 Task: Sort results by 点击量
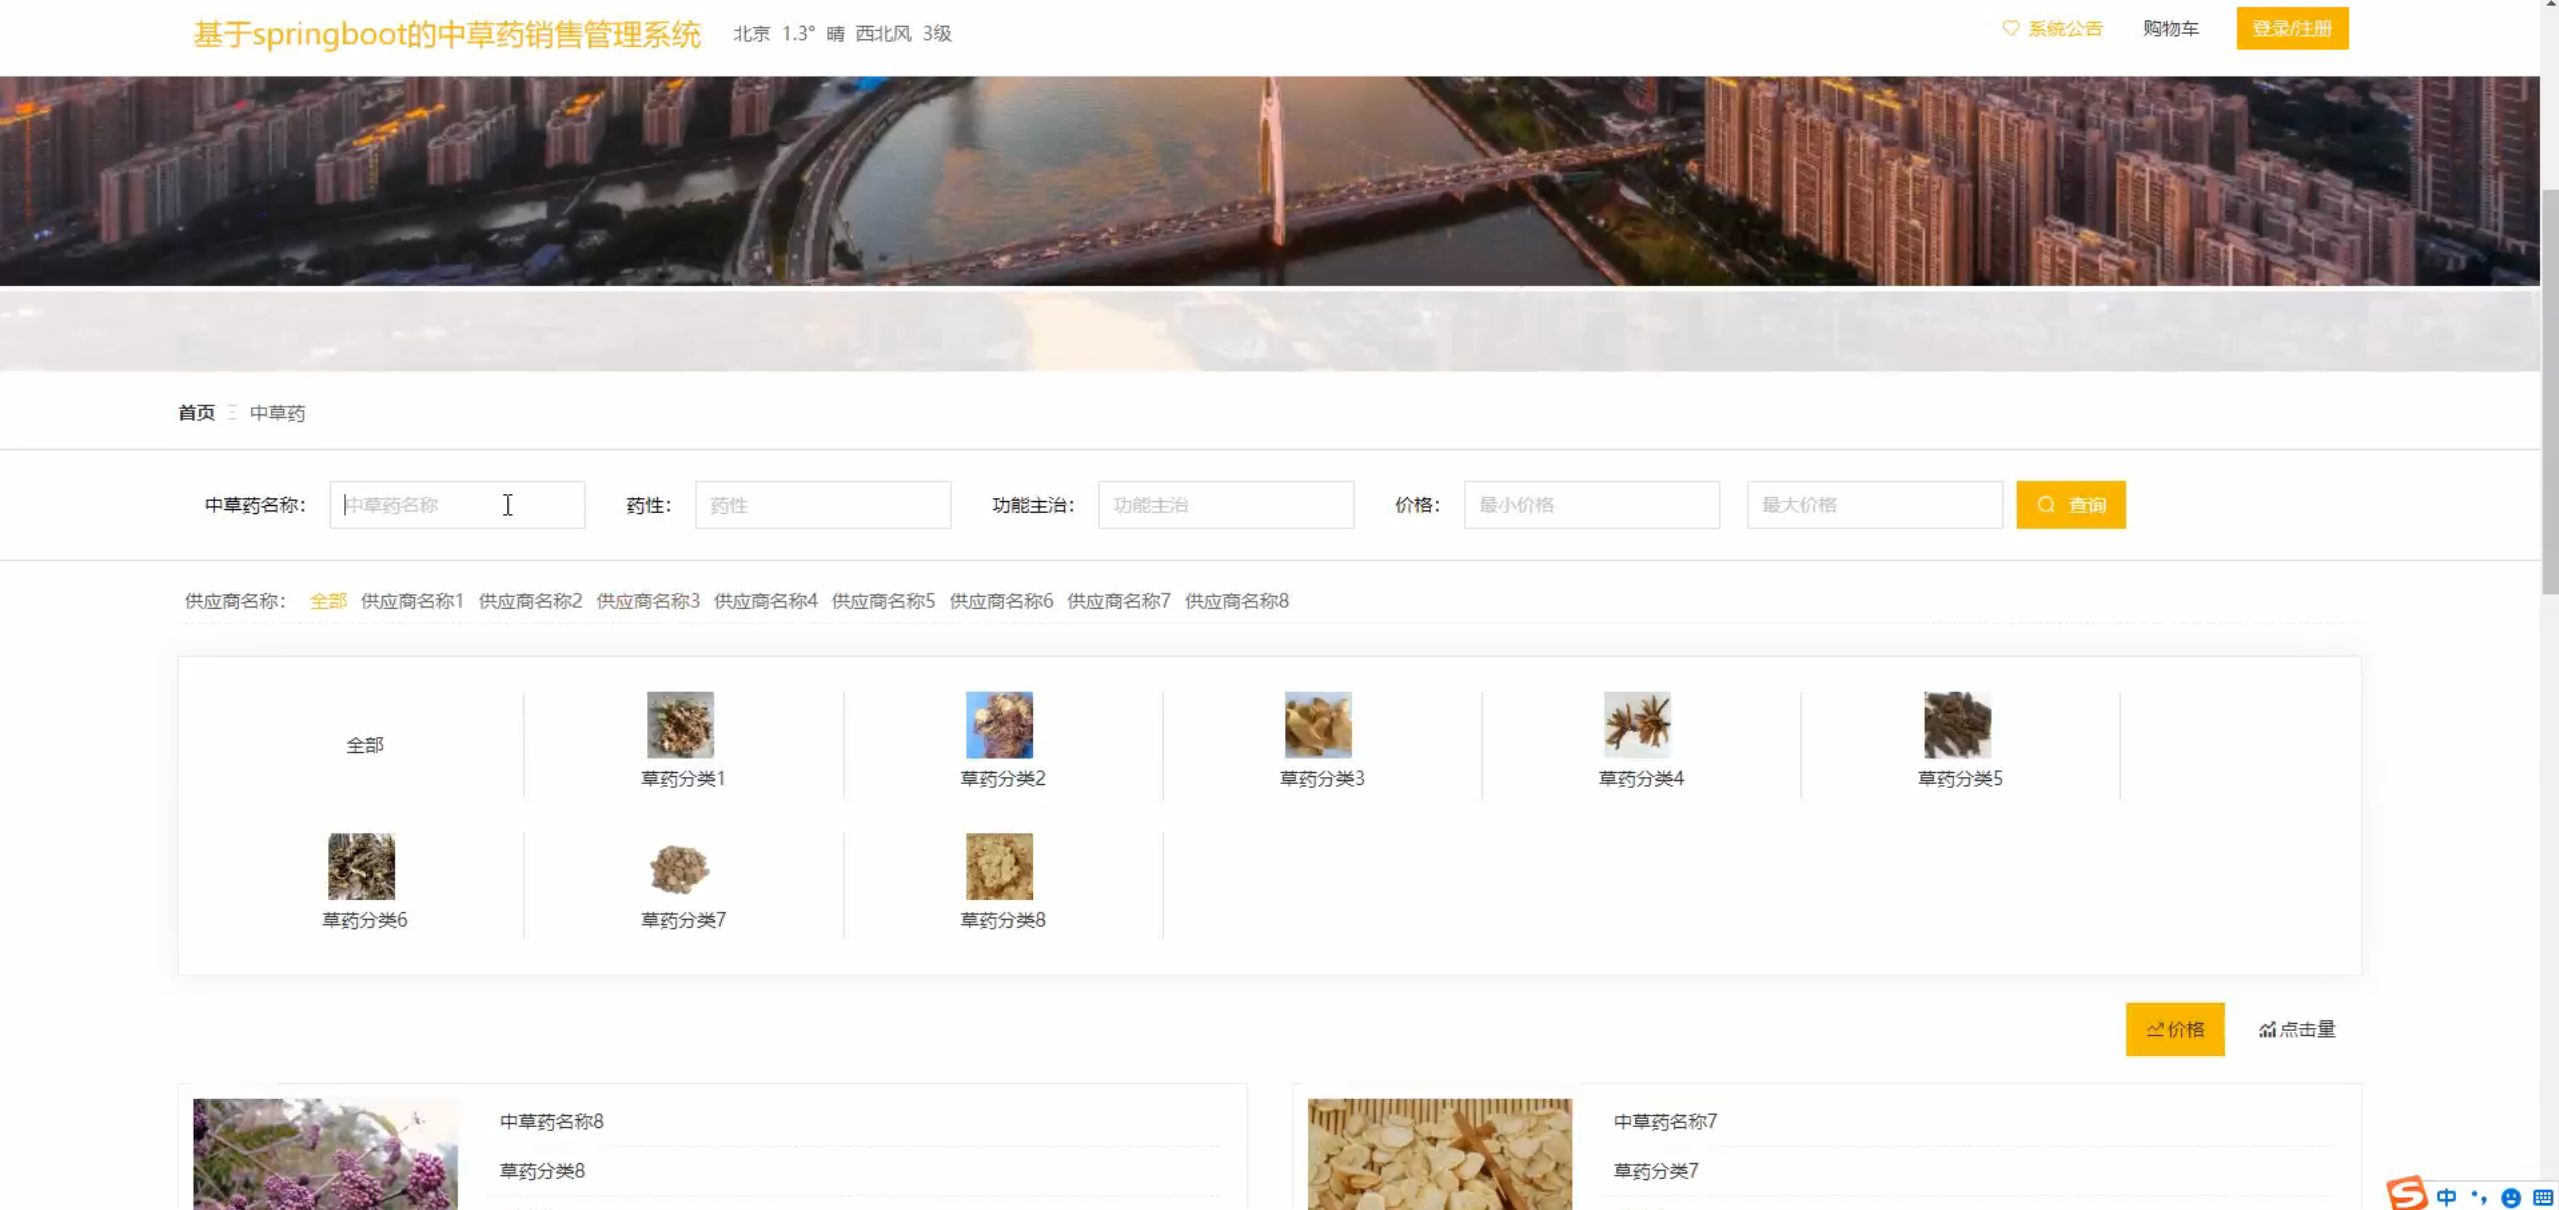click(x=2296, y=1029)
